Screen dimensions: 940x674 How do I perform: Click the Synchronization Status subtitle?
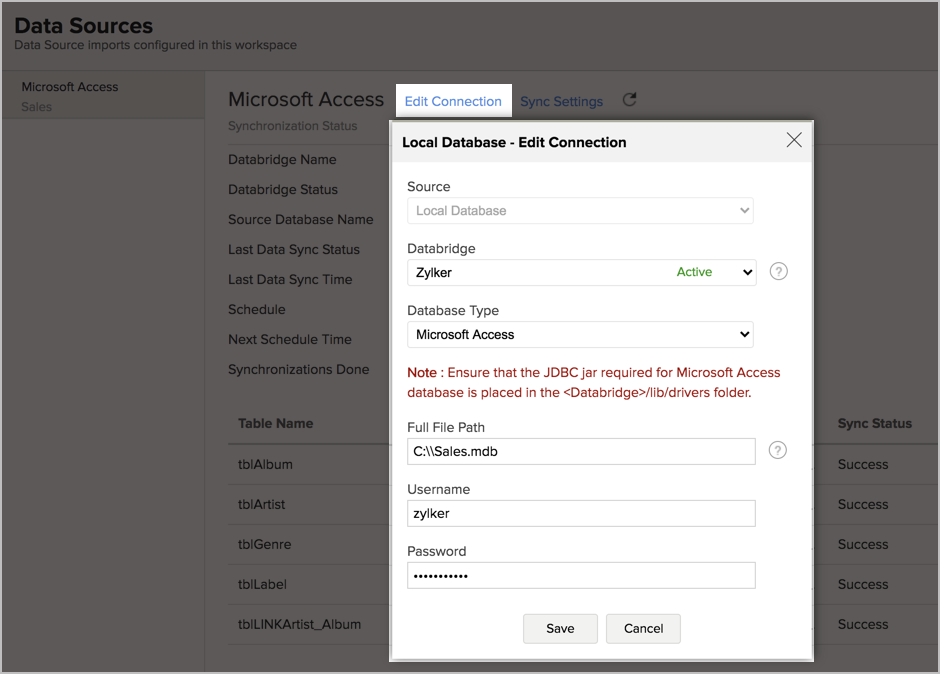(293, 126)
